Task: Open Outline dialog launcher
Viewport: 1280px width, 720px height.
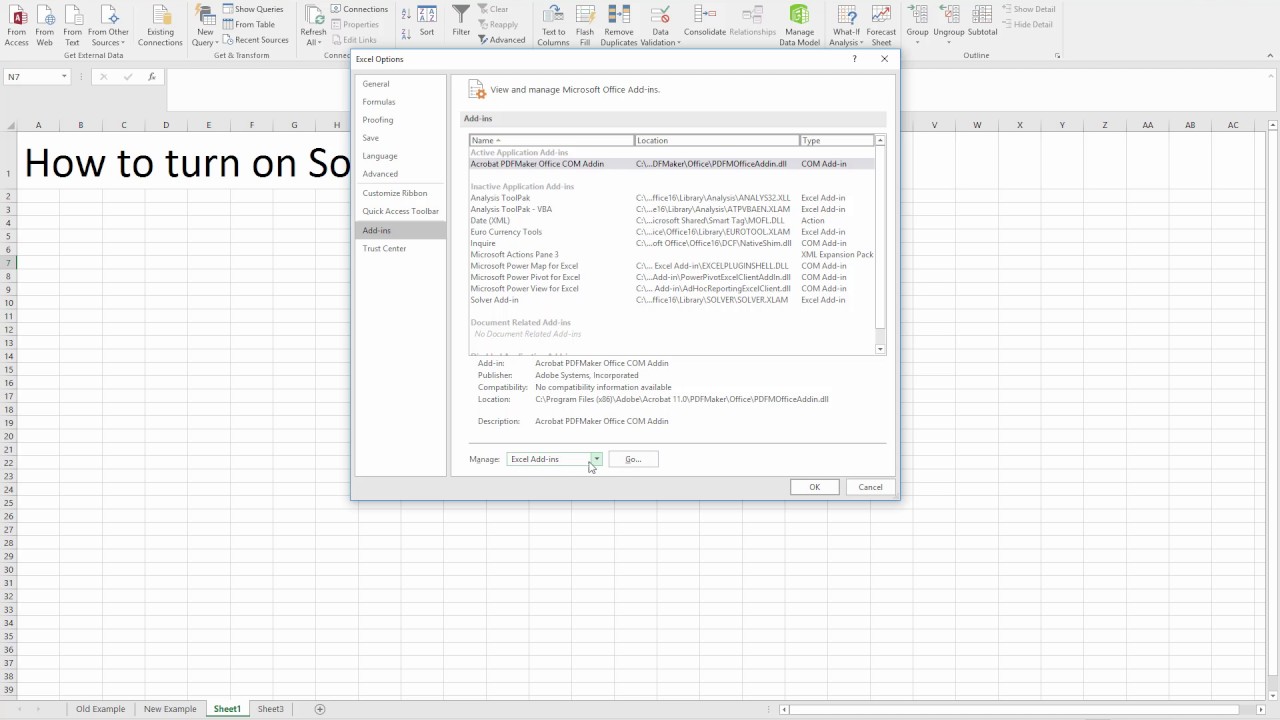Action: (1058, 55)
